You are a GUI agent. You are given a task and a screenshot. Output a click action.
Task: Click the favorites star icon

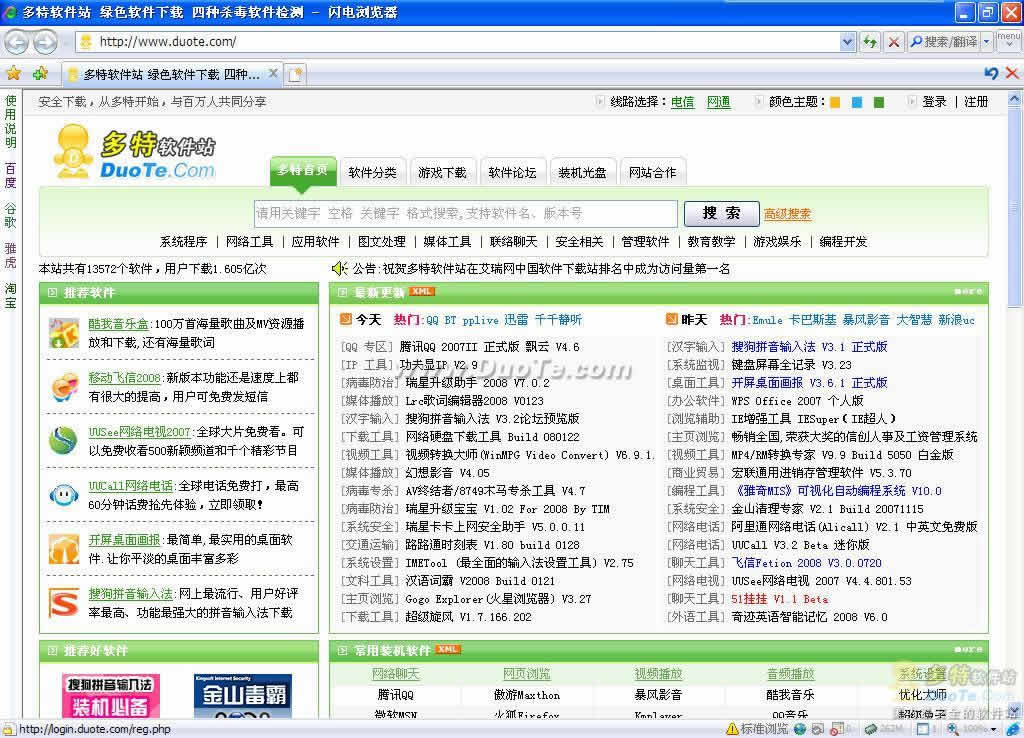pos(13,74)
